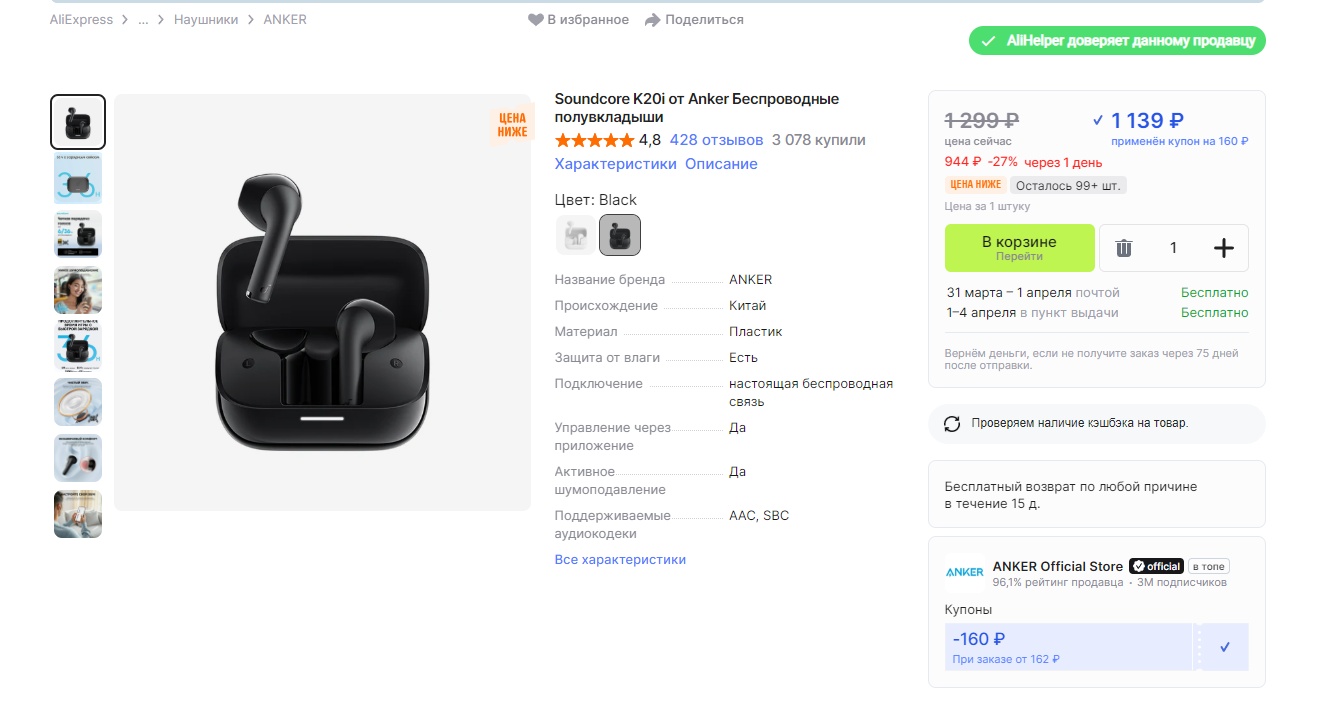The image size is (1319, 709).
Task: Toggle the -160 ₽ coupon checkmark
Action: [x=1225, y=647]
